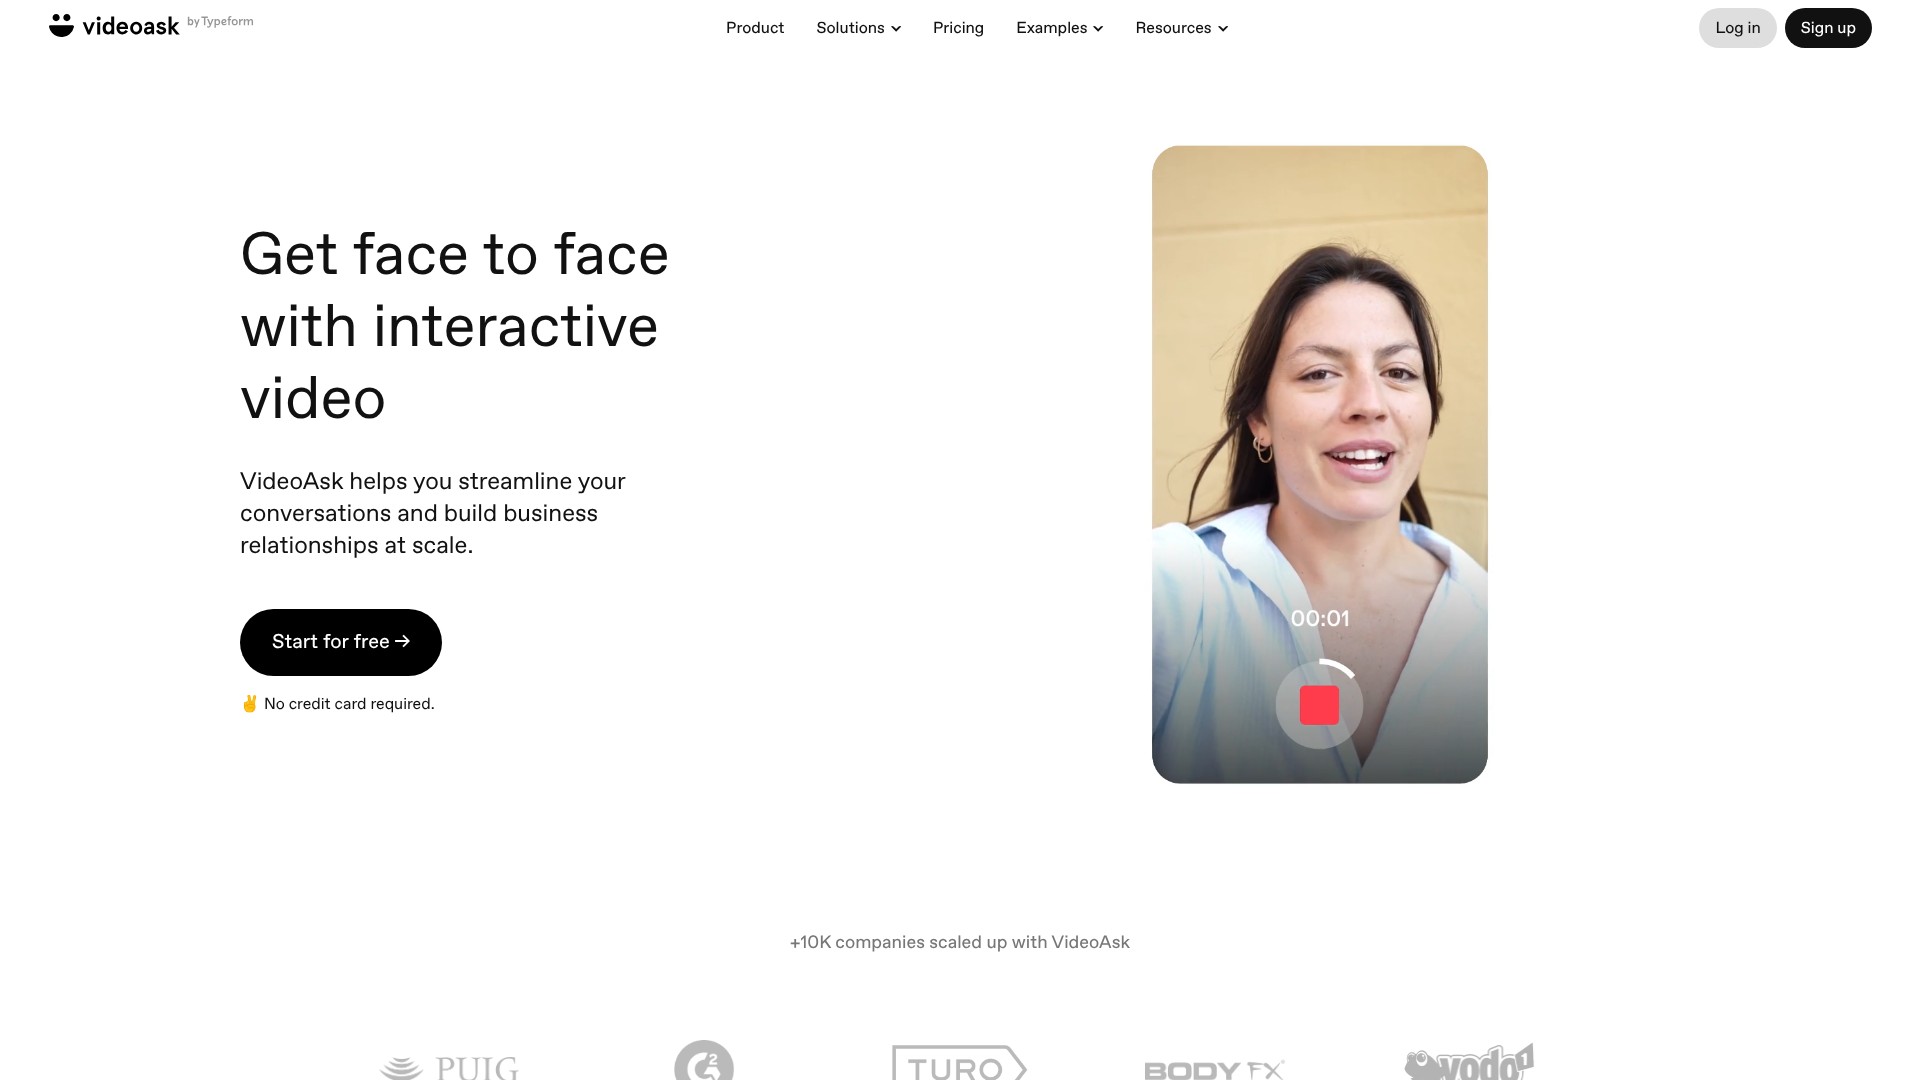The width and height of the screenshot is (1920, 1080).
Task: Click the Log in button
Action: (x=1737, y=28)
